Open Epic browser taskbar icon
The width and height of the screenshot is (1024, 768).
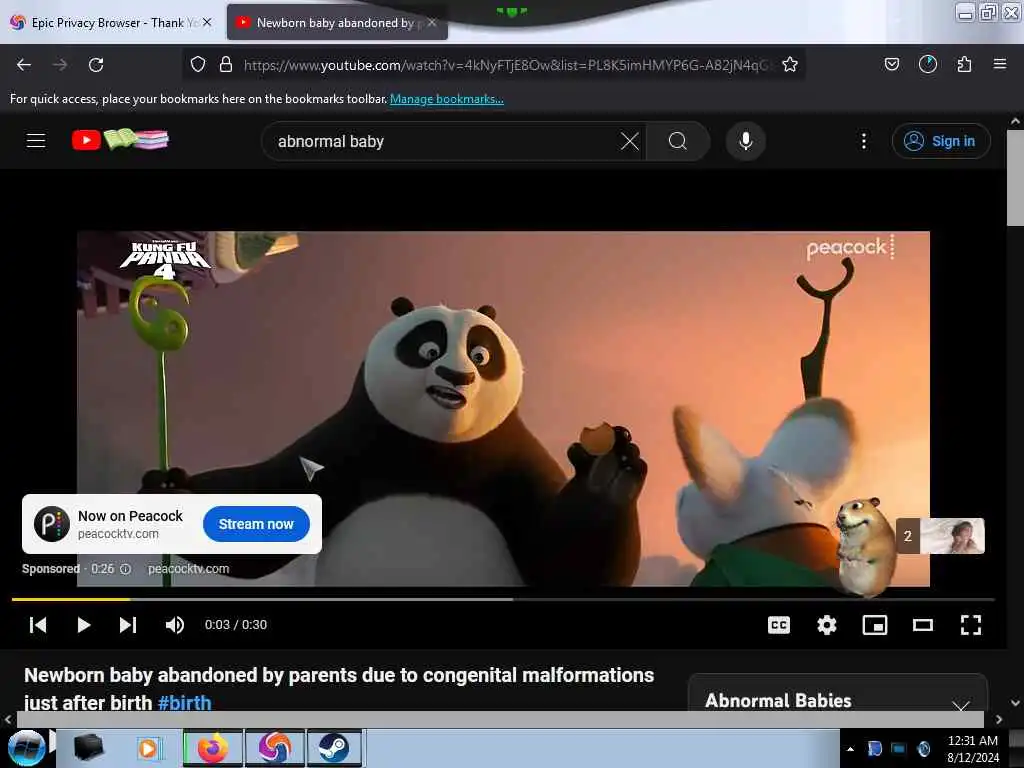tap(275, 748)
